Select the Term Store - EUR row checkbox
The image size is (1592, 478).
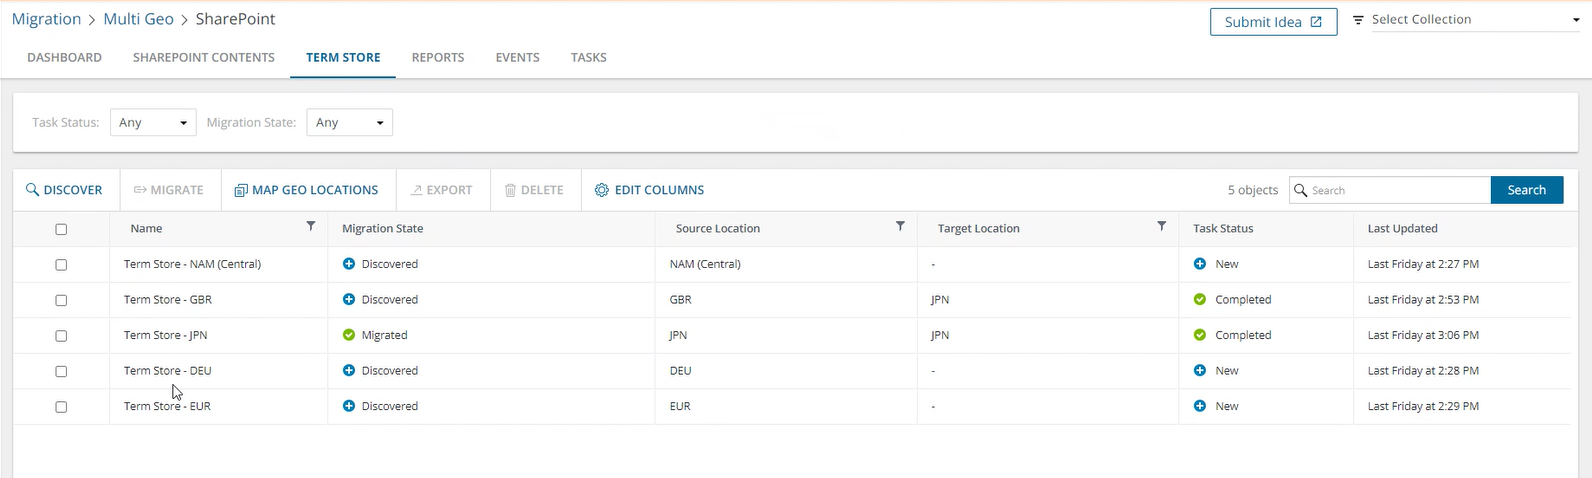point(61,407)
